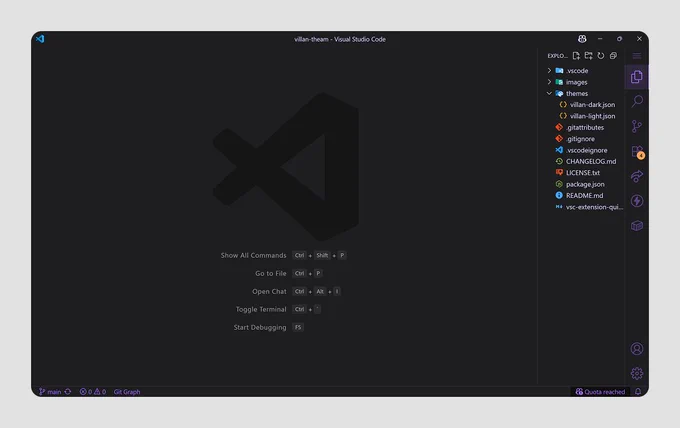Select package.json in the Explorer

(584, 184)
